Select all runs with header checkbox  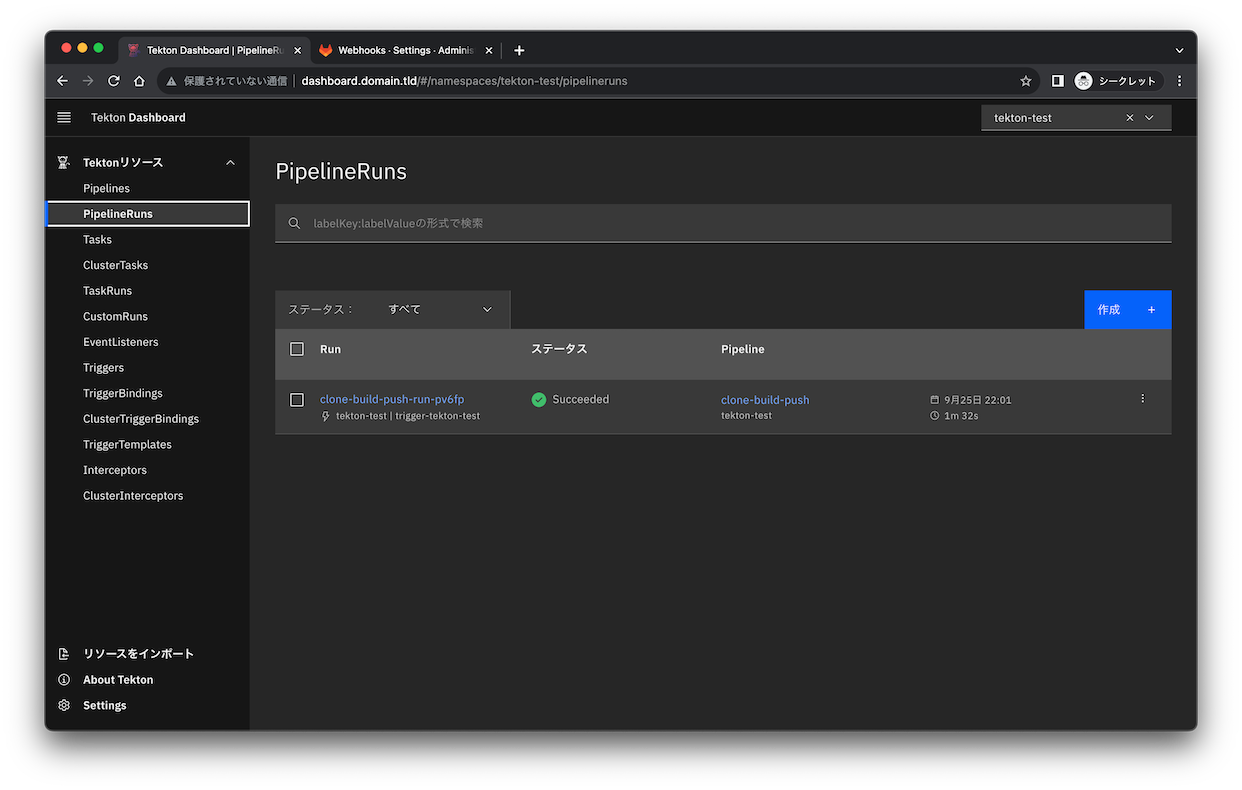297,349
